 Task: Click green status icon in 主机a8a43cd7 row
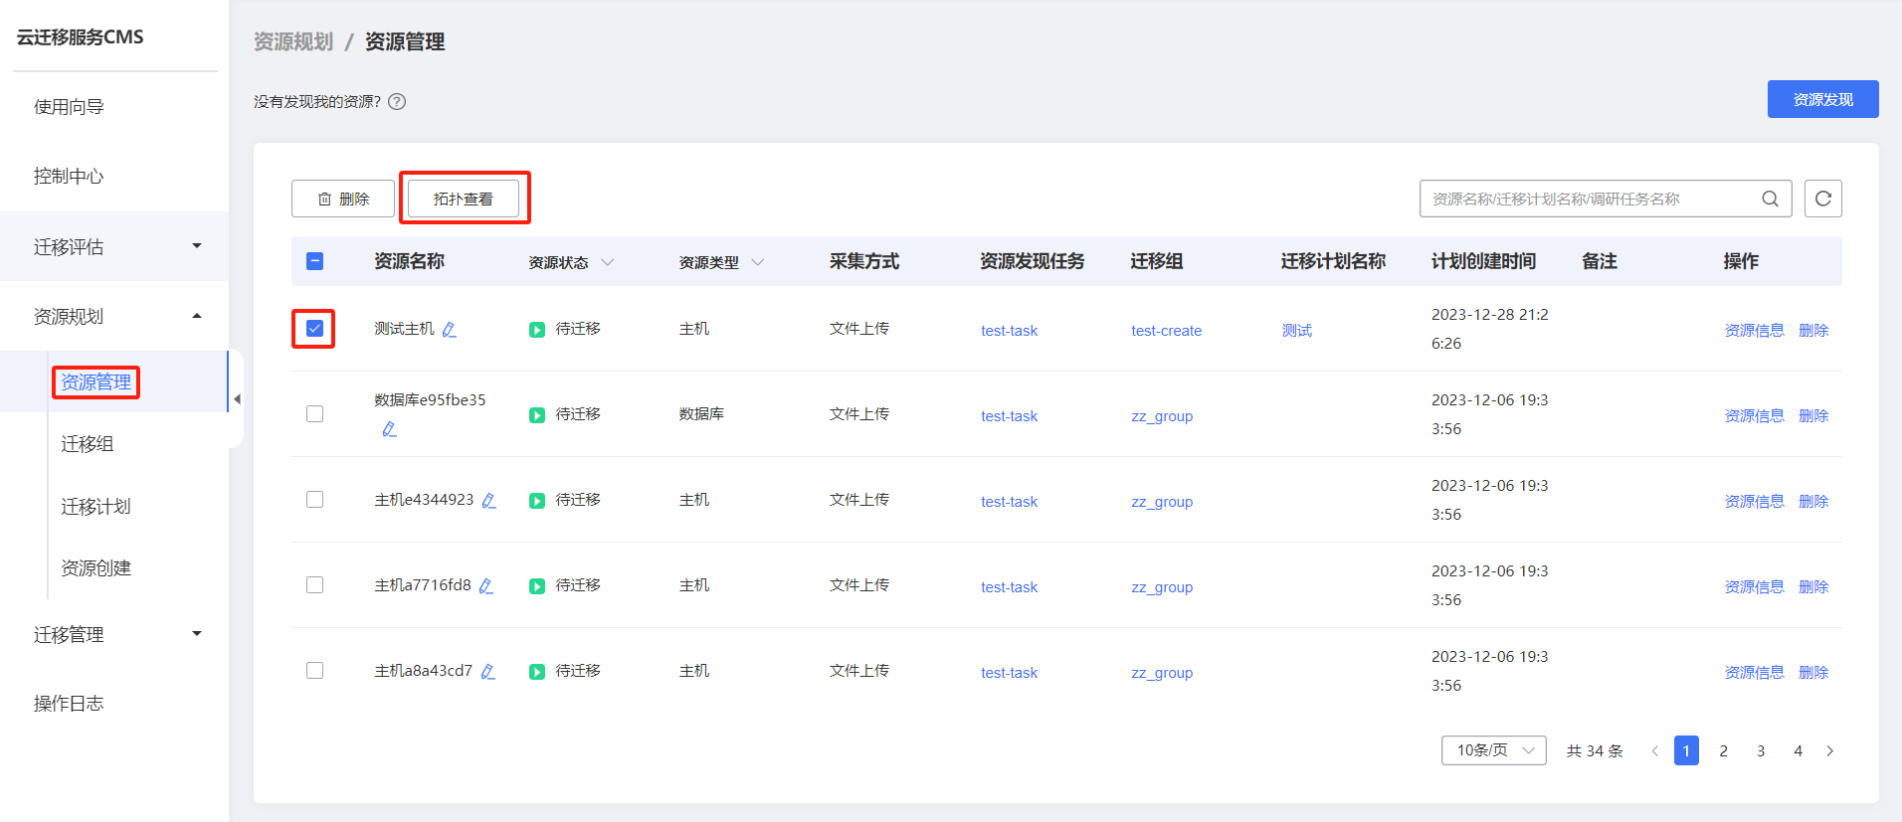537,671
